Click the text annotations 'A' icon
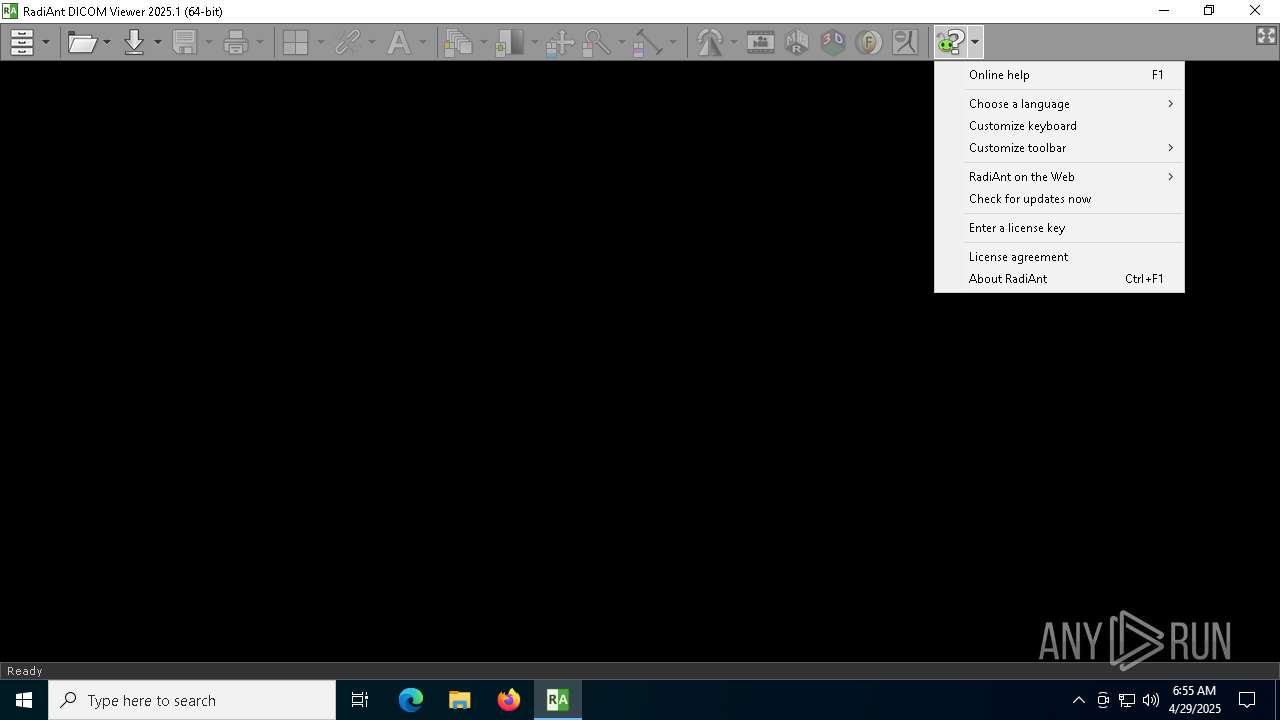The height and width of the screenshot is (720, 1280). [x=399, y=42]
